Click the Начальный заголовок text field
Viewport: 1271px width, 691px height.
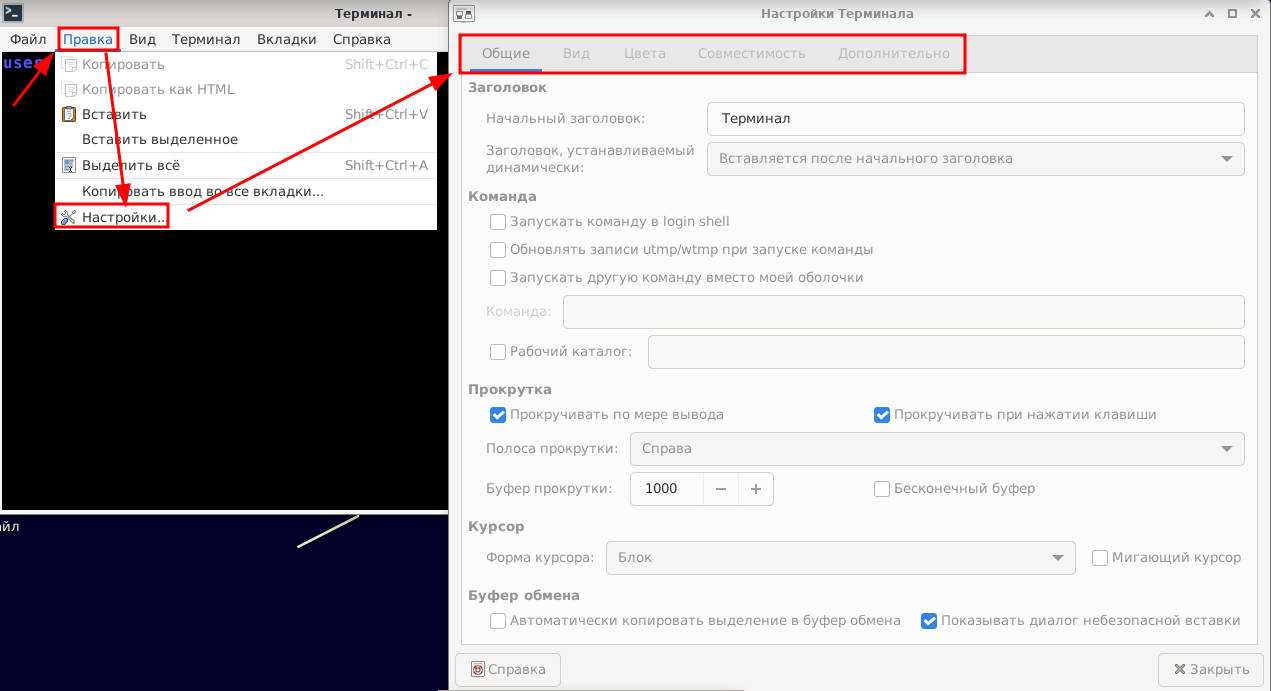[975, 118]
